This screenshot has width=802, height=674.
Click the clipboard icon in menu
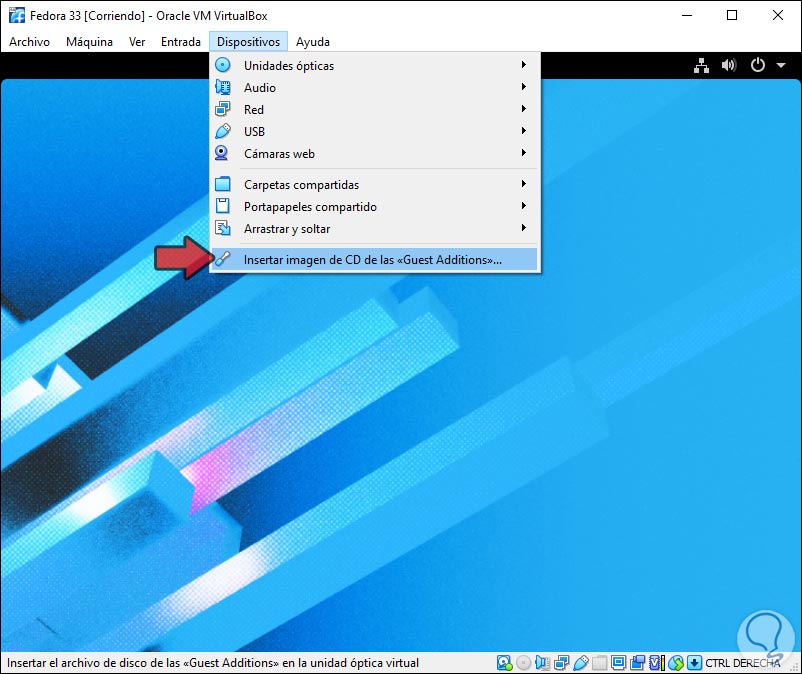pos(222,206)
